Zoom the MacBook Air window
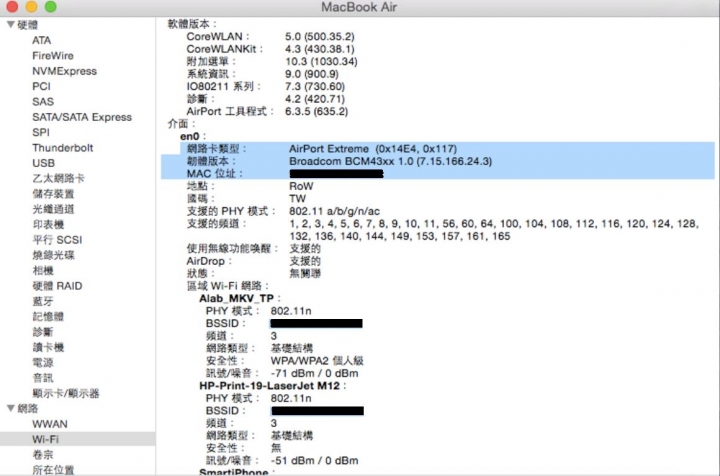 click(x=51, y=6)
